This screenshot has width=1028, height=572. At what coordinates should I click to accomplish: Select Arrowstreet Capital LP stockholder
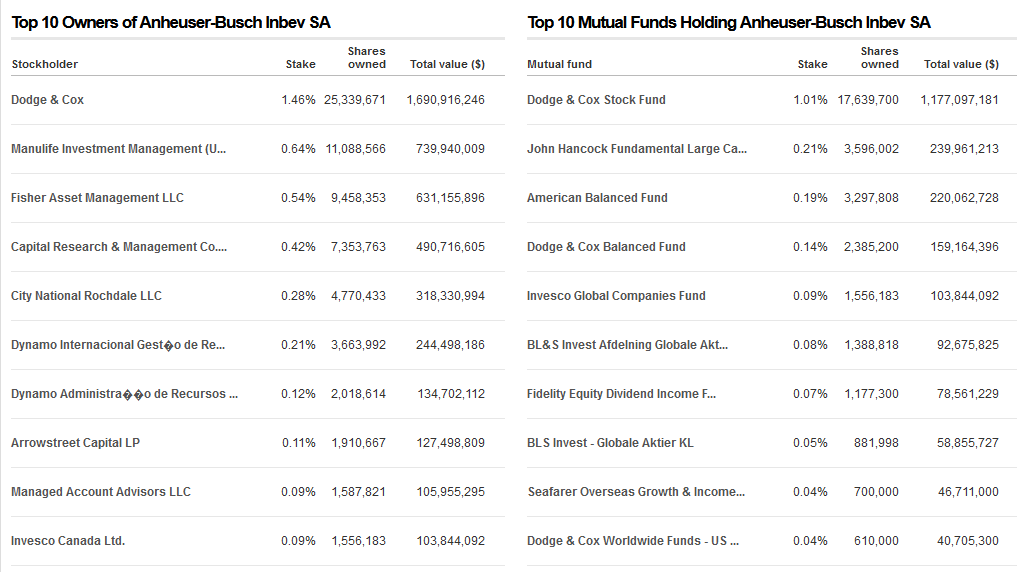pos(75,443)
